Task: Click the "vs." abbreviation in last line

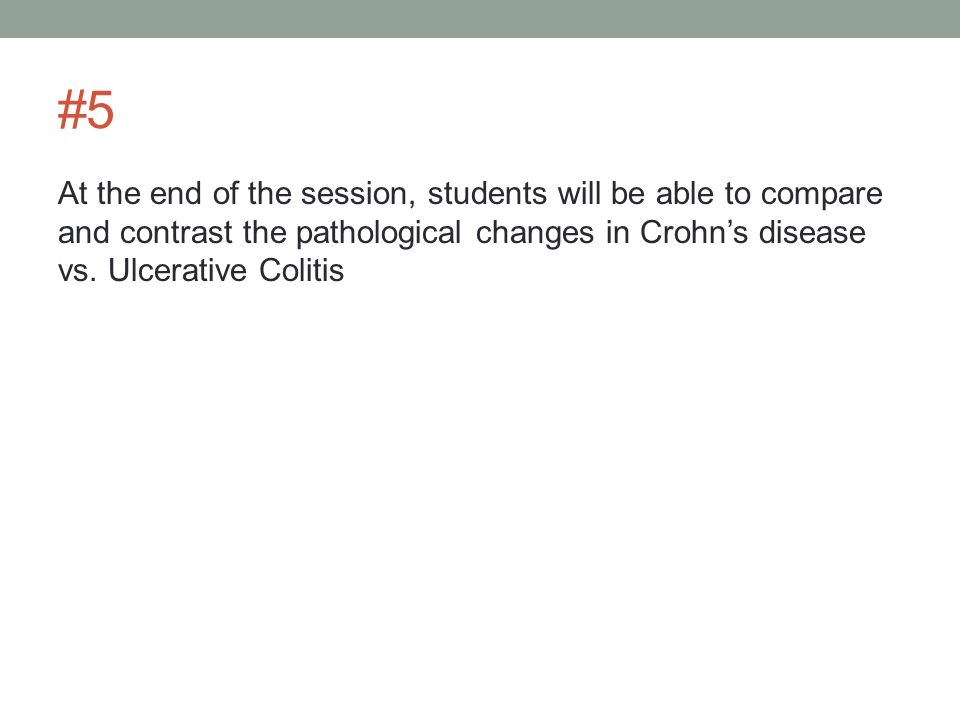Action: [x=77, y=272]
